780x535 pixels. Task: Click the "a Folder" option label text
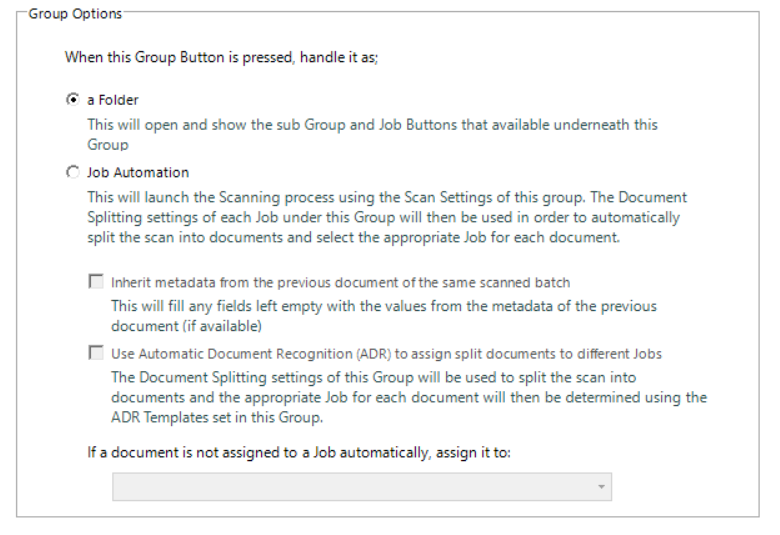point(113,100)
